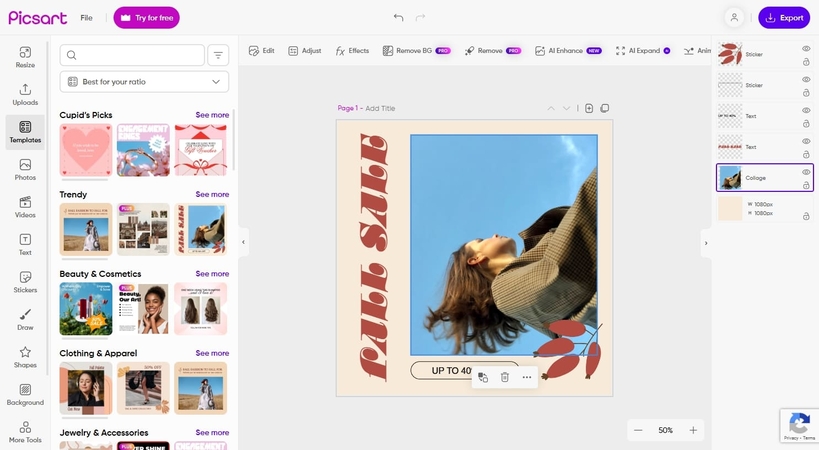This screenshot has height=450, width=819.
Task: Lock the FALL SALE Text layer
Action: [806, 155]
